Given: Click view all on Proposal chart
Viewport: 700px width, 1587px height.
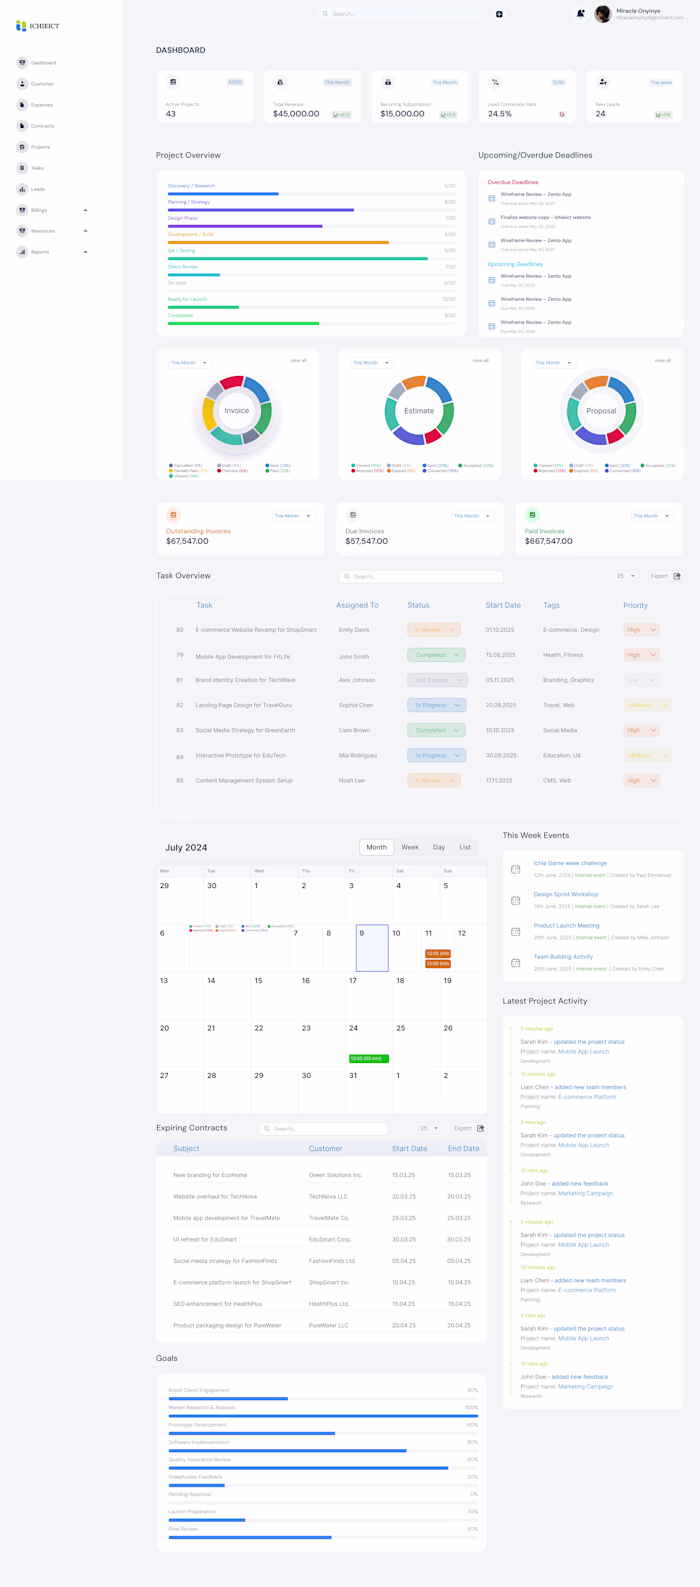Looking at the screenshot, I should [x=662, y=360].
